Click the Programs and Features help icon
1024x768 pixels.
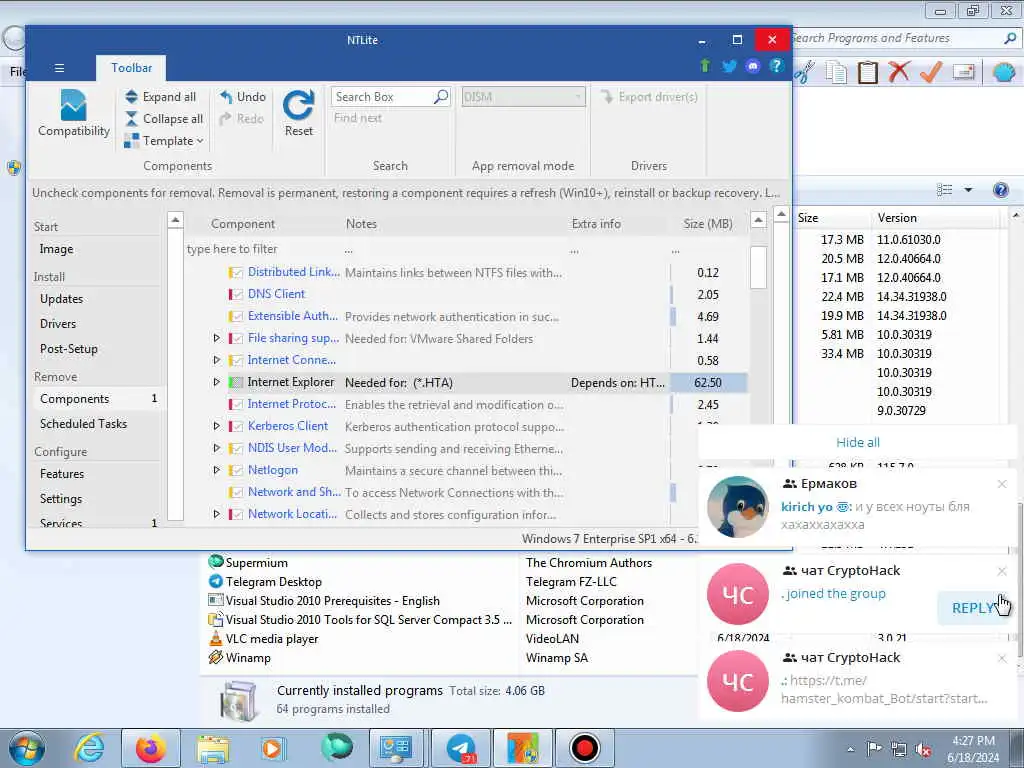click(1000, 190)
